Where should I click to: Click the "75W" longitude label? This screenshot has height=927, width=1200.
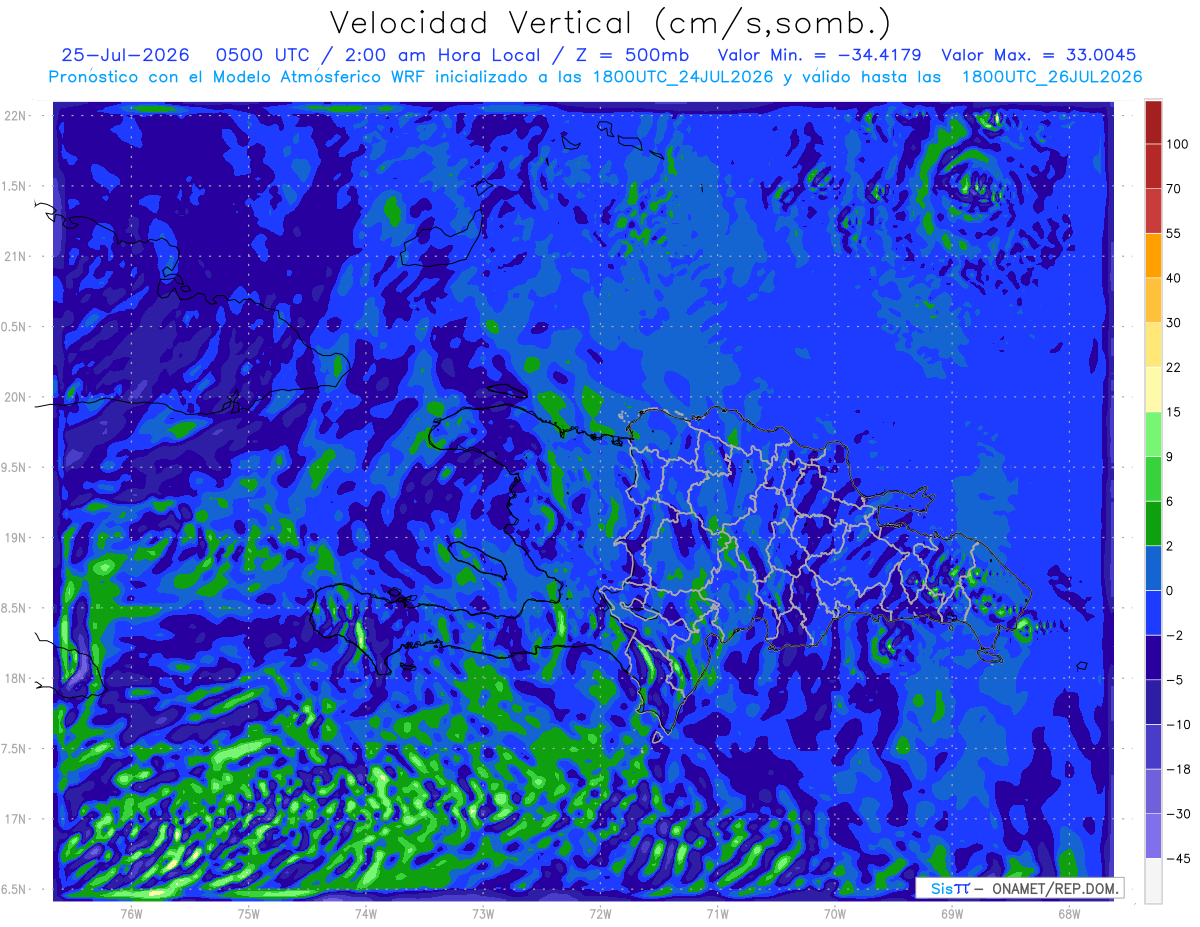tap(248, 914)
